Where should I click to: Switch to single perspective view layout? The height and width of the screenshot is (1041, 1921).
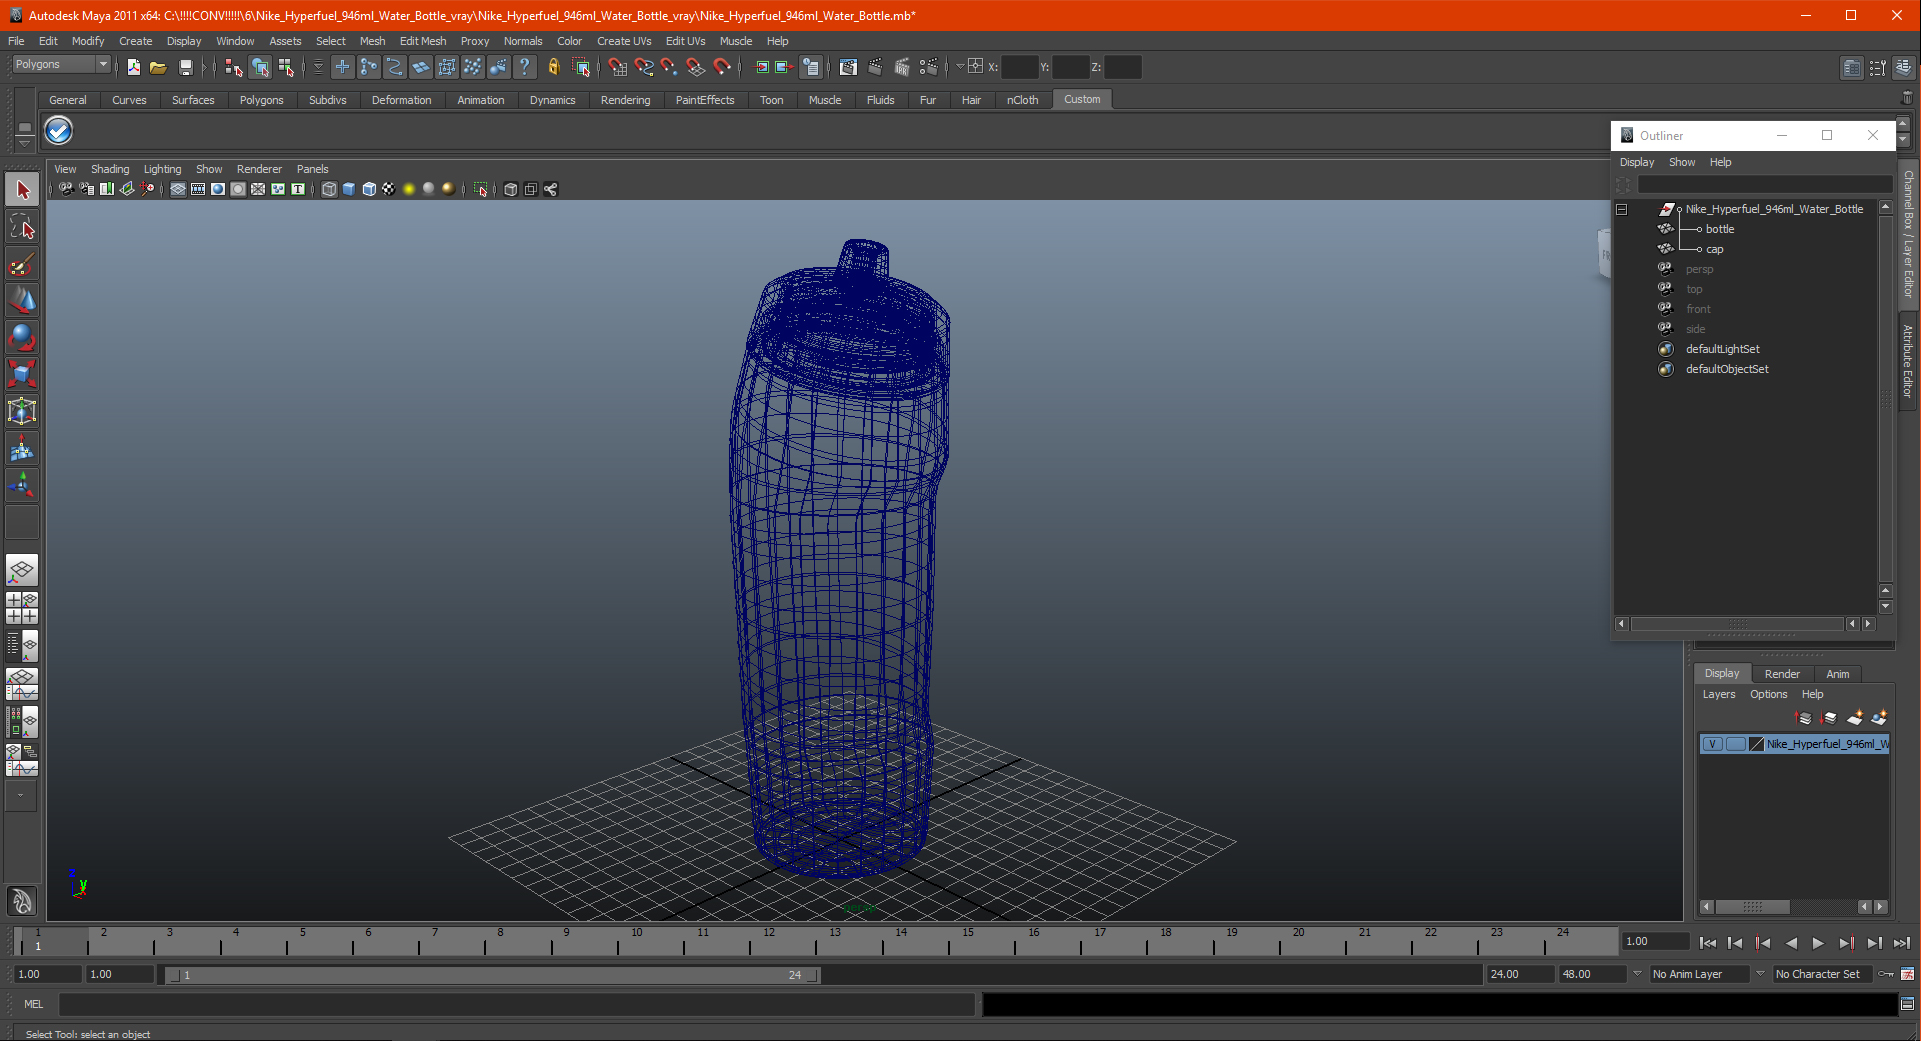pyautogui.click(x=22, y=570)
